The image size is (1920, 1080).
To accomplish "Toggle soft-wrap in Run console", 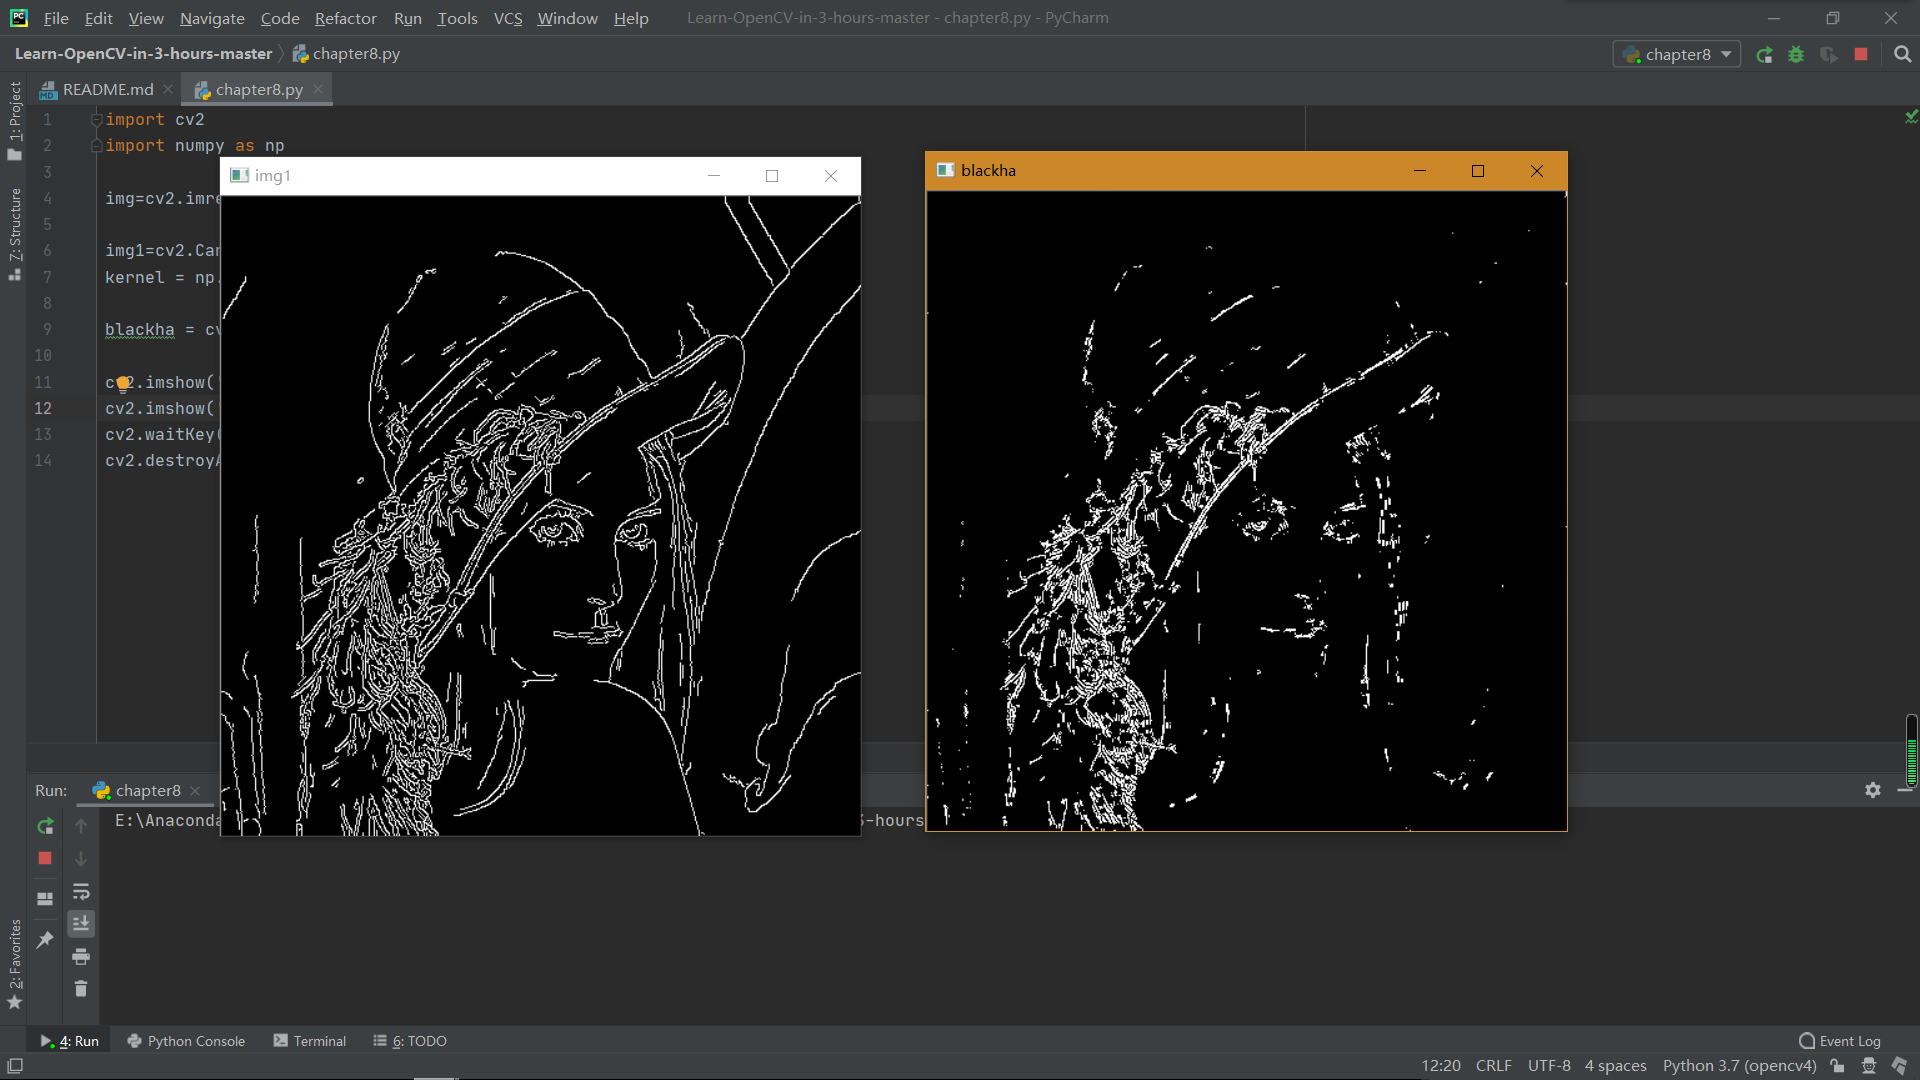I will tap(81, 891).
